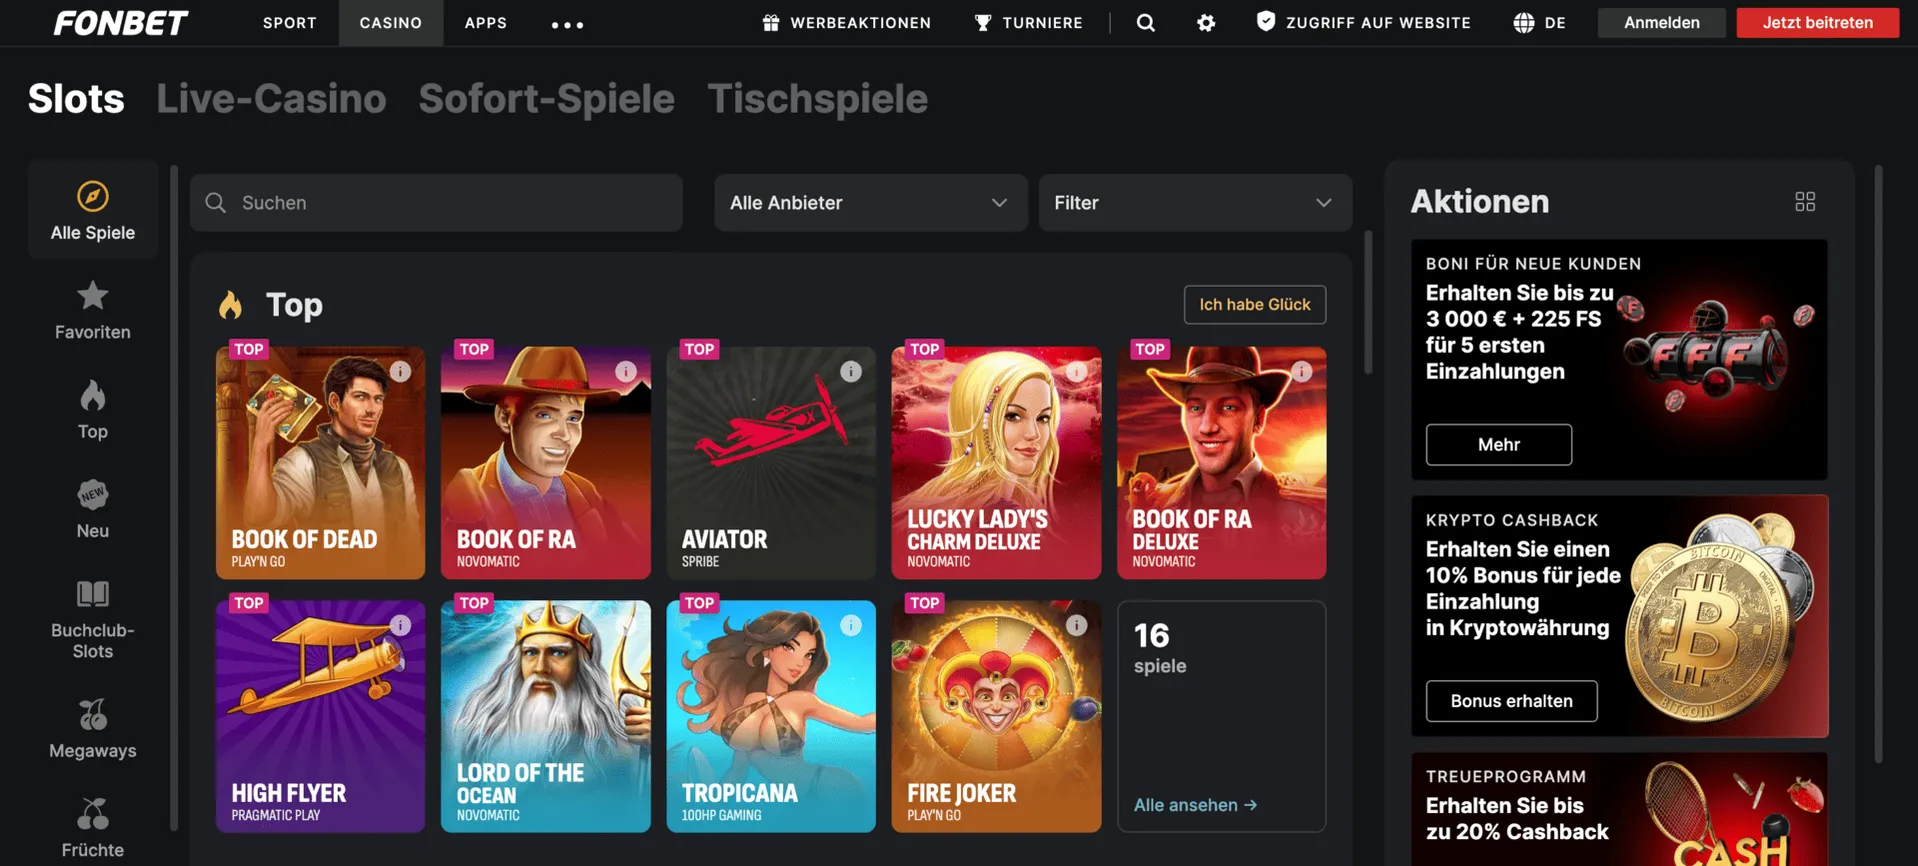The height and width of the screenshot is (866, 1918).
Task: Click the Favoriten star icon
Action: pos(93,296)
